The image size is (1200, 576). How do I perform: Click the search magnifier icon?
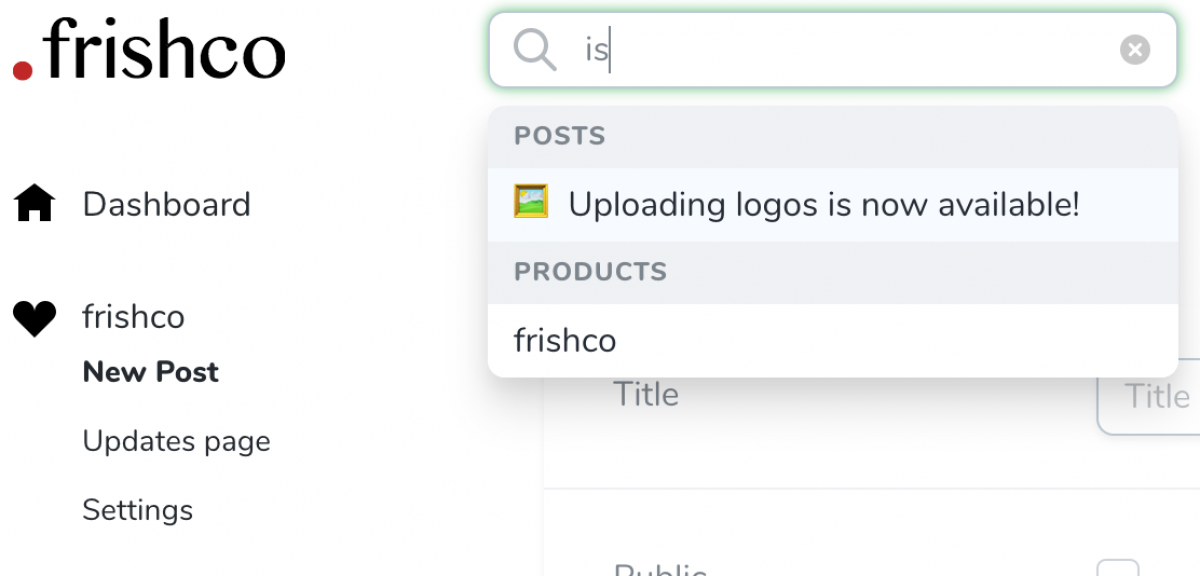tap(534, 49)
